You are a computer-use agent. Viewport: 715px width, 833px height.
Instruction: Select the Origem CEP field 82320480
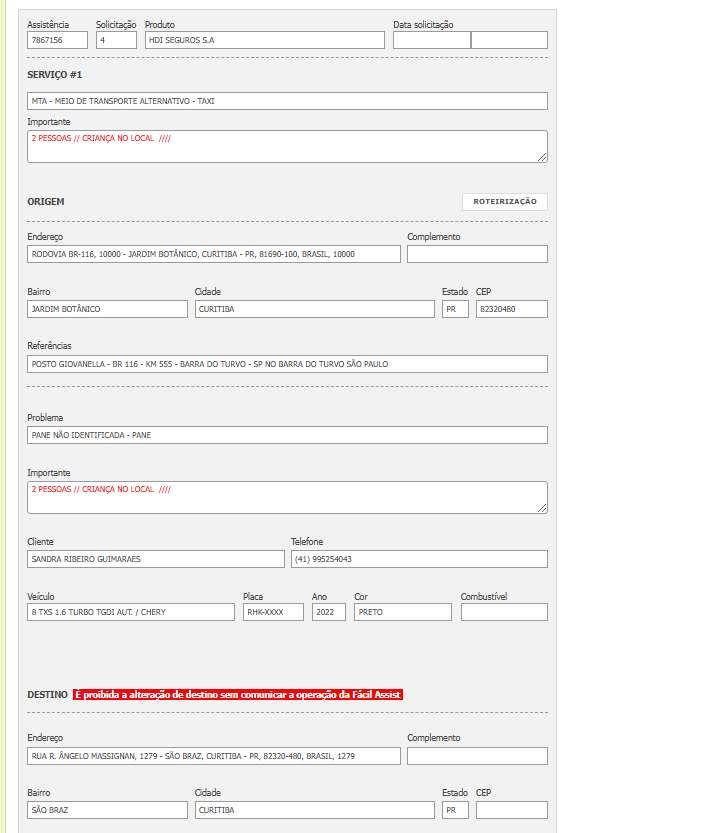click(x=512, y=309)
